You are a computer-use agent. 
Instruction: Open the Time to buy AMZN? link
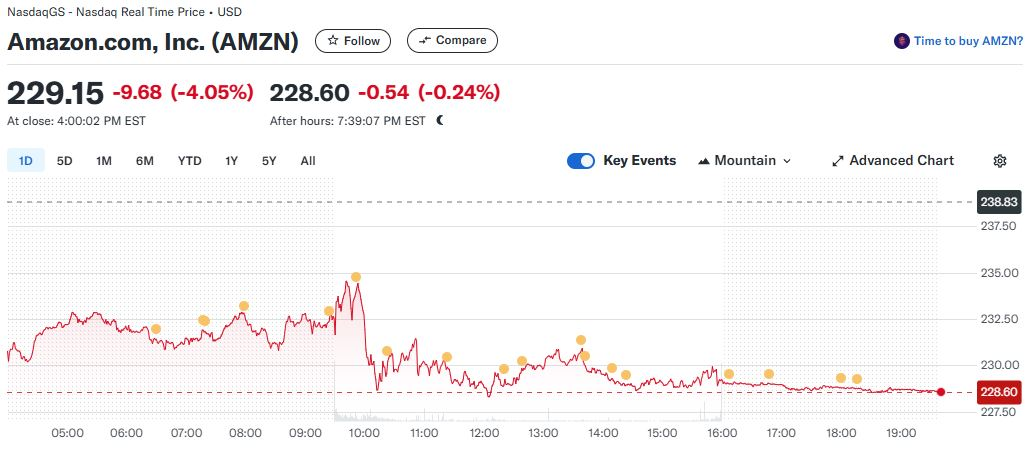coord(968,41)
